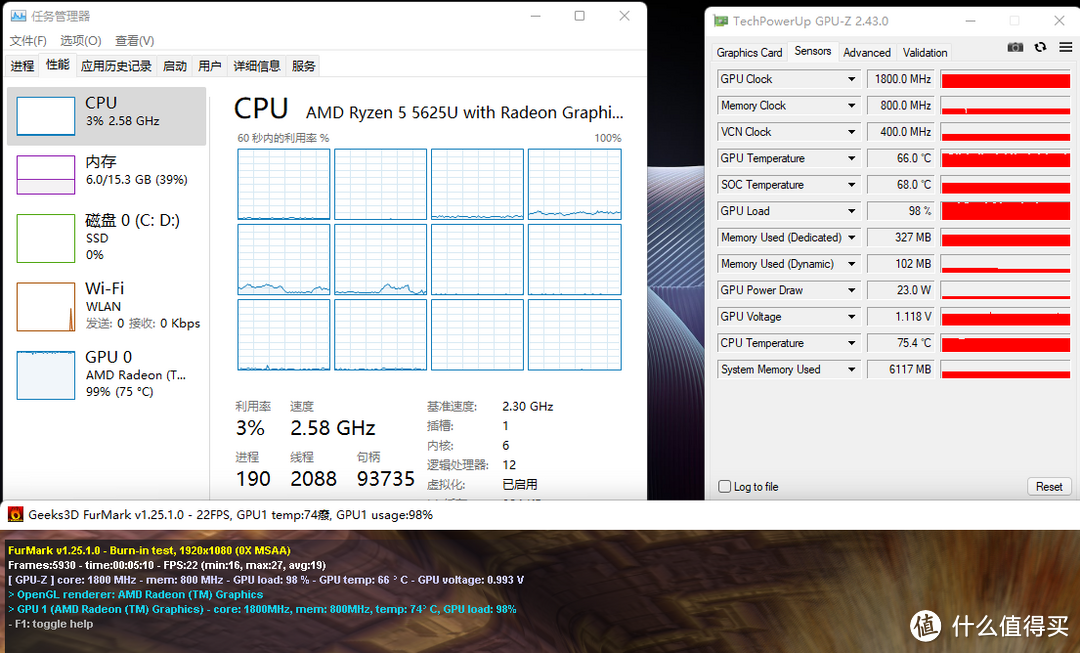The height and width of the screenshot is (653, 1080).
Task: Maximize the Task Manager window
Action: 580,16
